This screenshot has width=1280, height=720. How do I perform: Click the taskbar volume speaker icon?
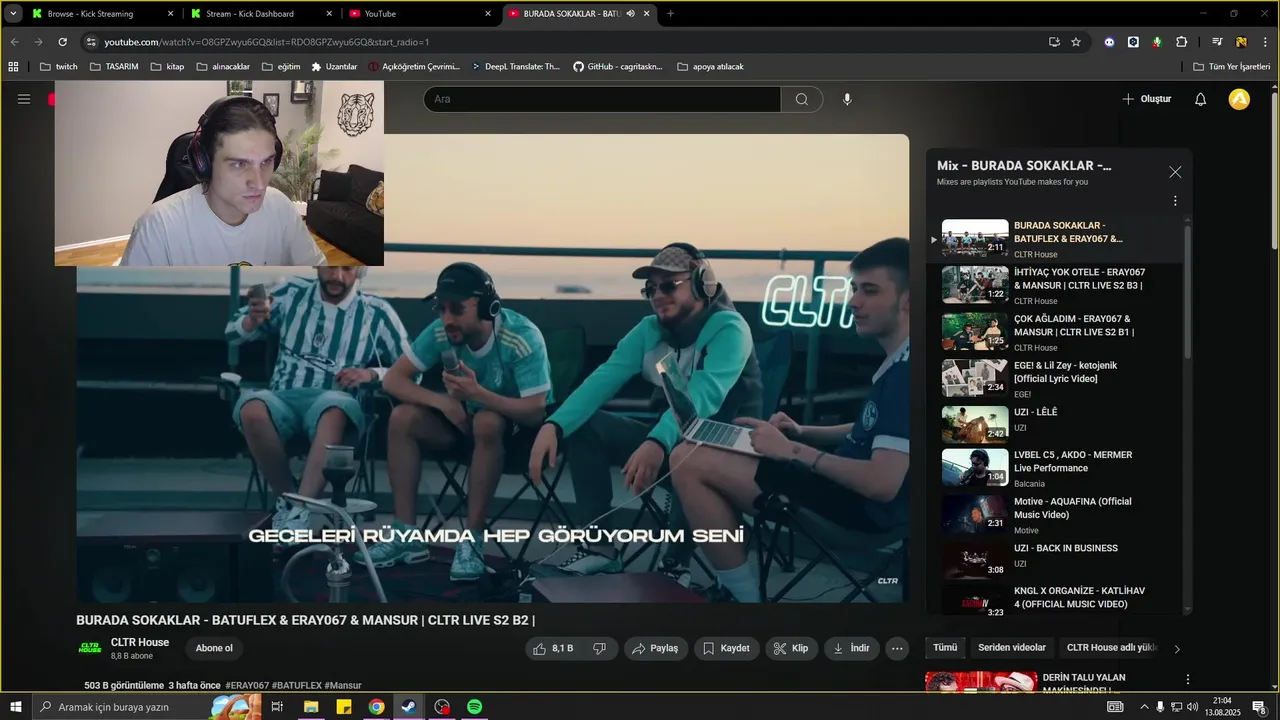click(x=1192, y=707)
